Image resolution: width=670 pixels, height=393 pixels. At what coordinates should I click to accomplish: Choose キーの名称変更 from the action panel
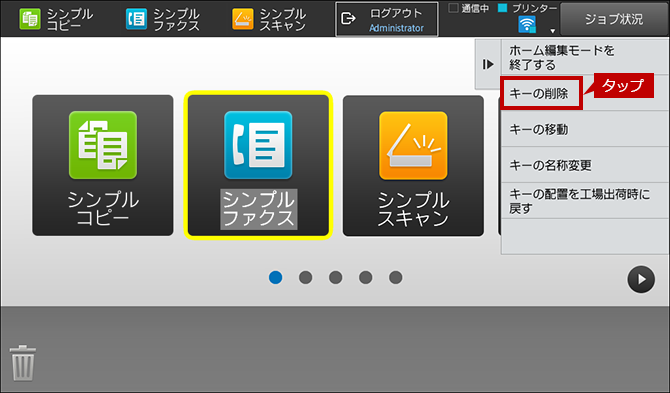tap(585, 165)
